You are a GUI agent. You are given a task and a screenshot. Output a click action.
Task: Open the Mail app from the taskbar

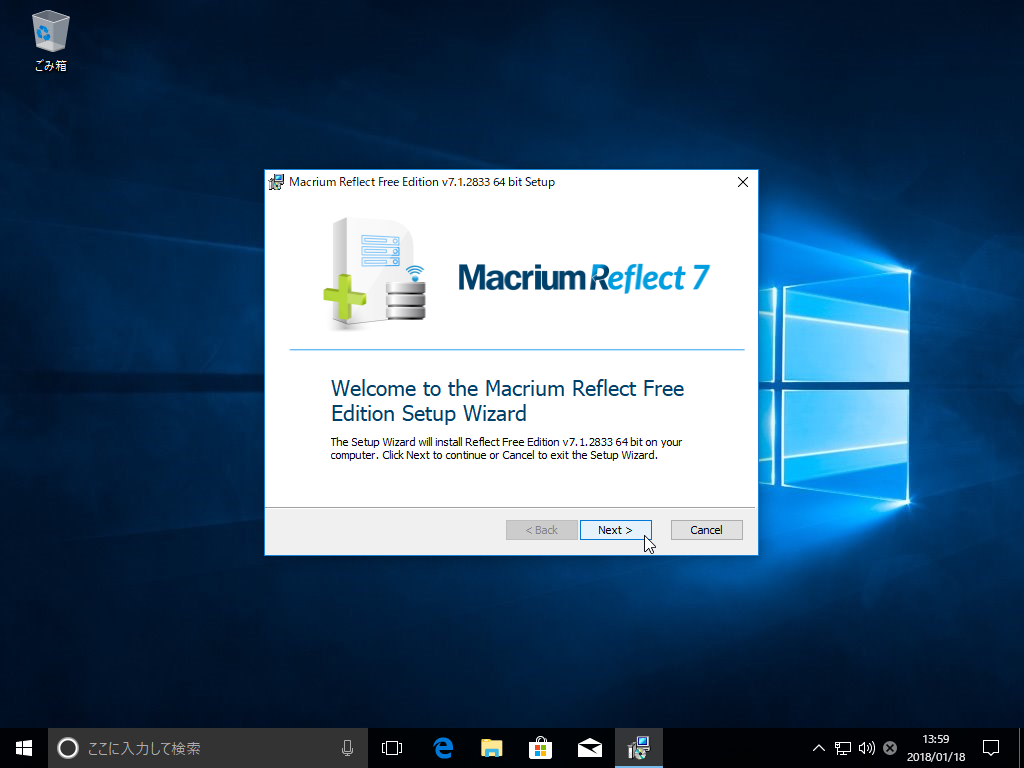click(589, 747)
